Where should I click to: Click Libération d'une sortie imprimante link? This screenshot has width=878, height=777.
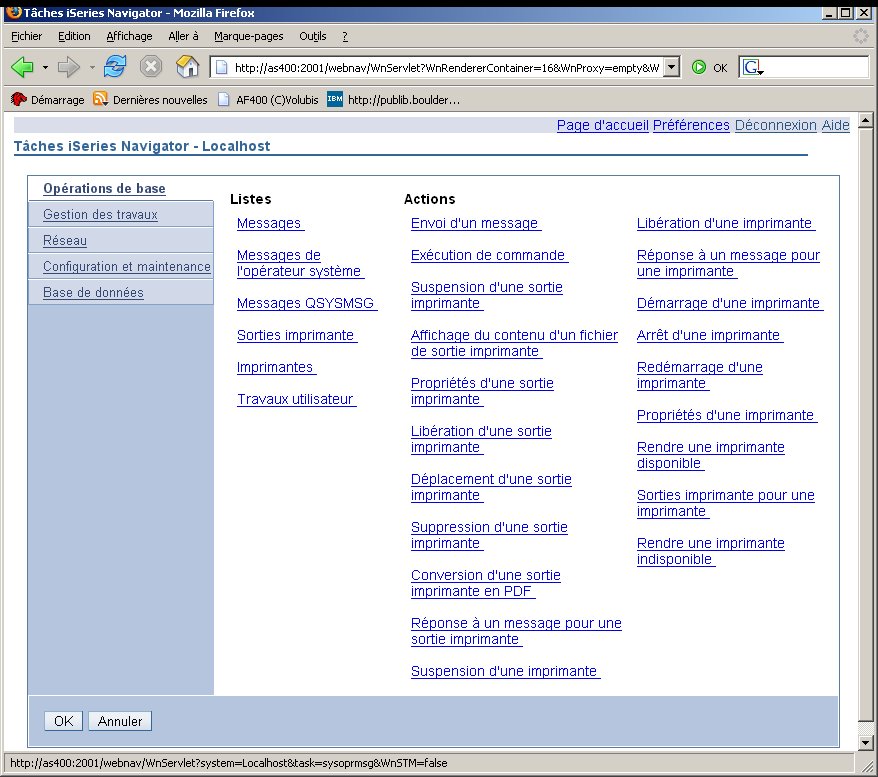coord(481,439)
